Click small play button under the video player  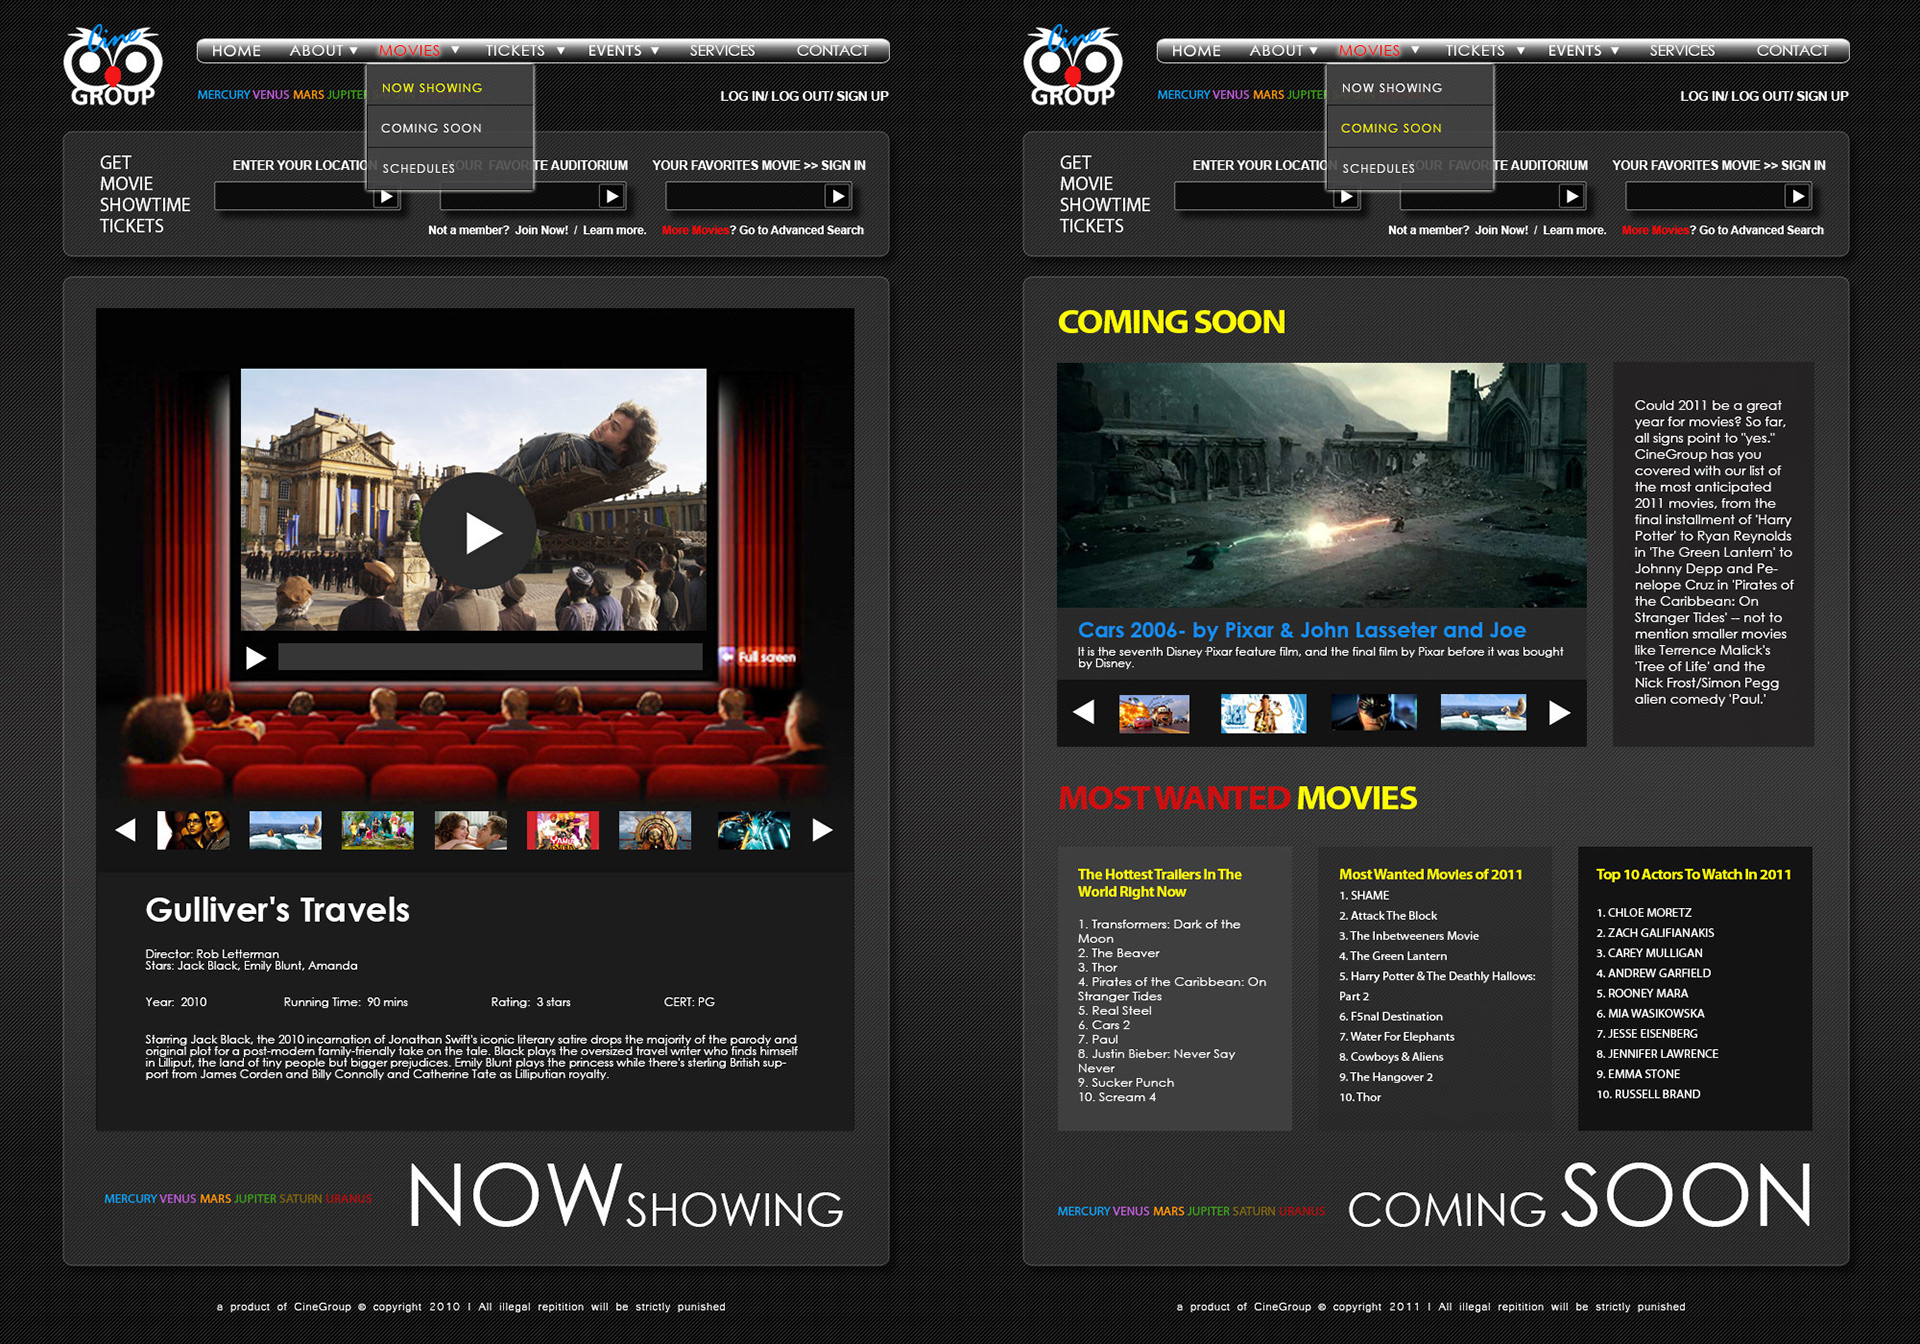pyautogui.click(x=256, y=658)
